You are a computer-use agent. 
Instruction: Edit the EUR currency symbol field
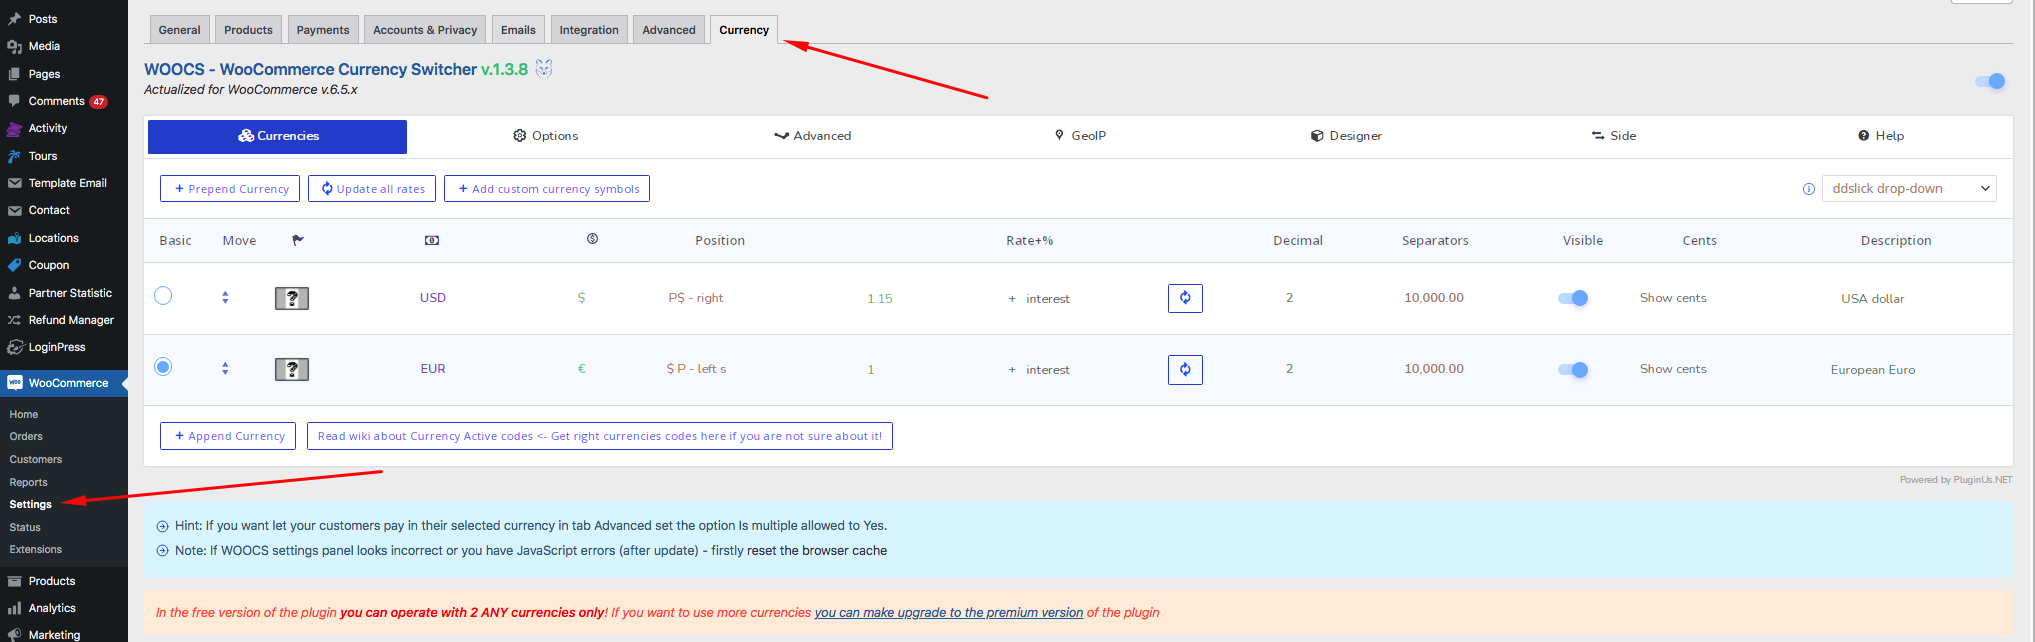(x=582, y=369)
